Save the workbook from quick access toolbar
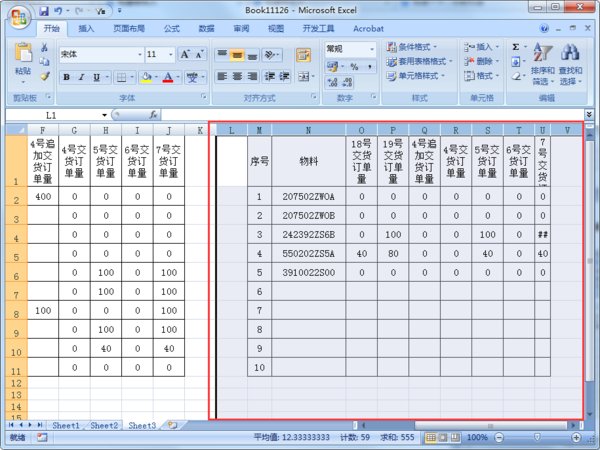Image resolution: width=600 pixels, height=450 pixels. (44, 11)
